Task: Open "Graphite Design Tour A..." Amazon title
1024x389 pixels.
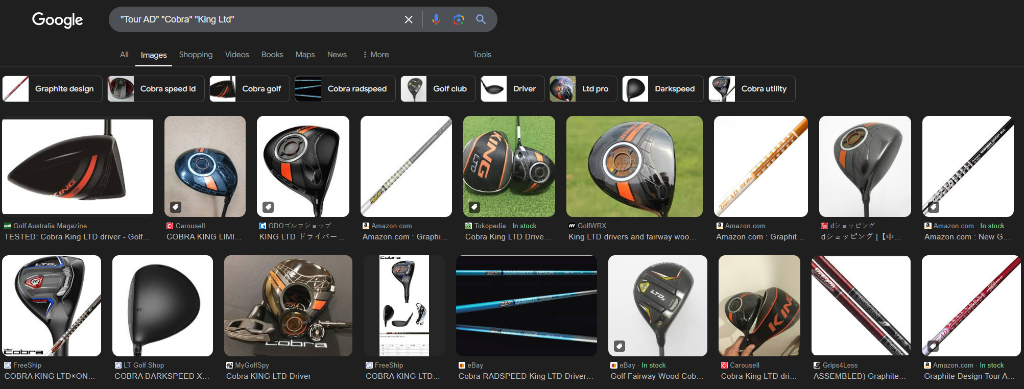Action: (969, 377)
